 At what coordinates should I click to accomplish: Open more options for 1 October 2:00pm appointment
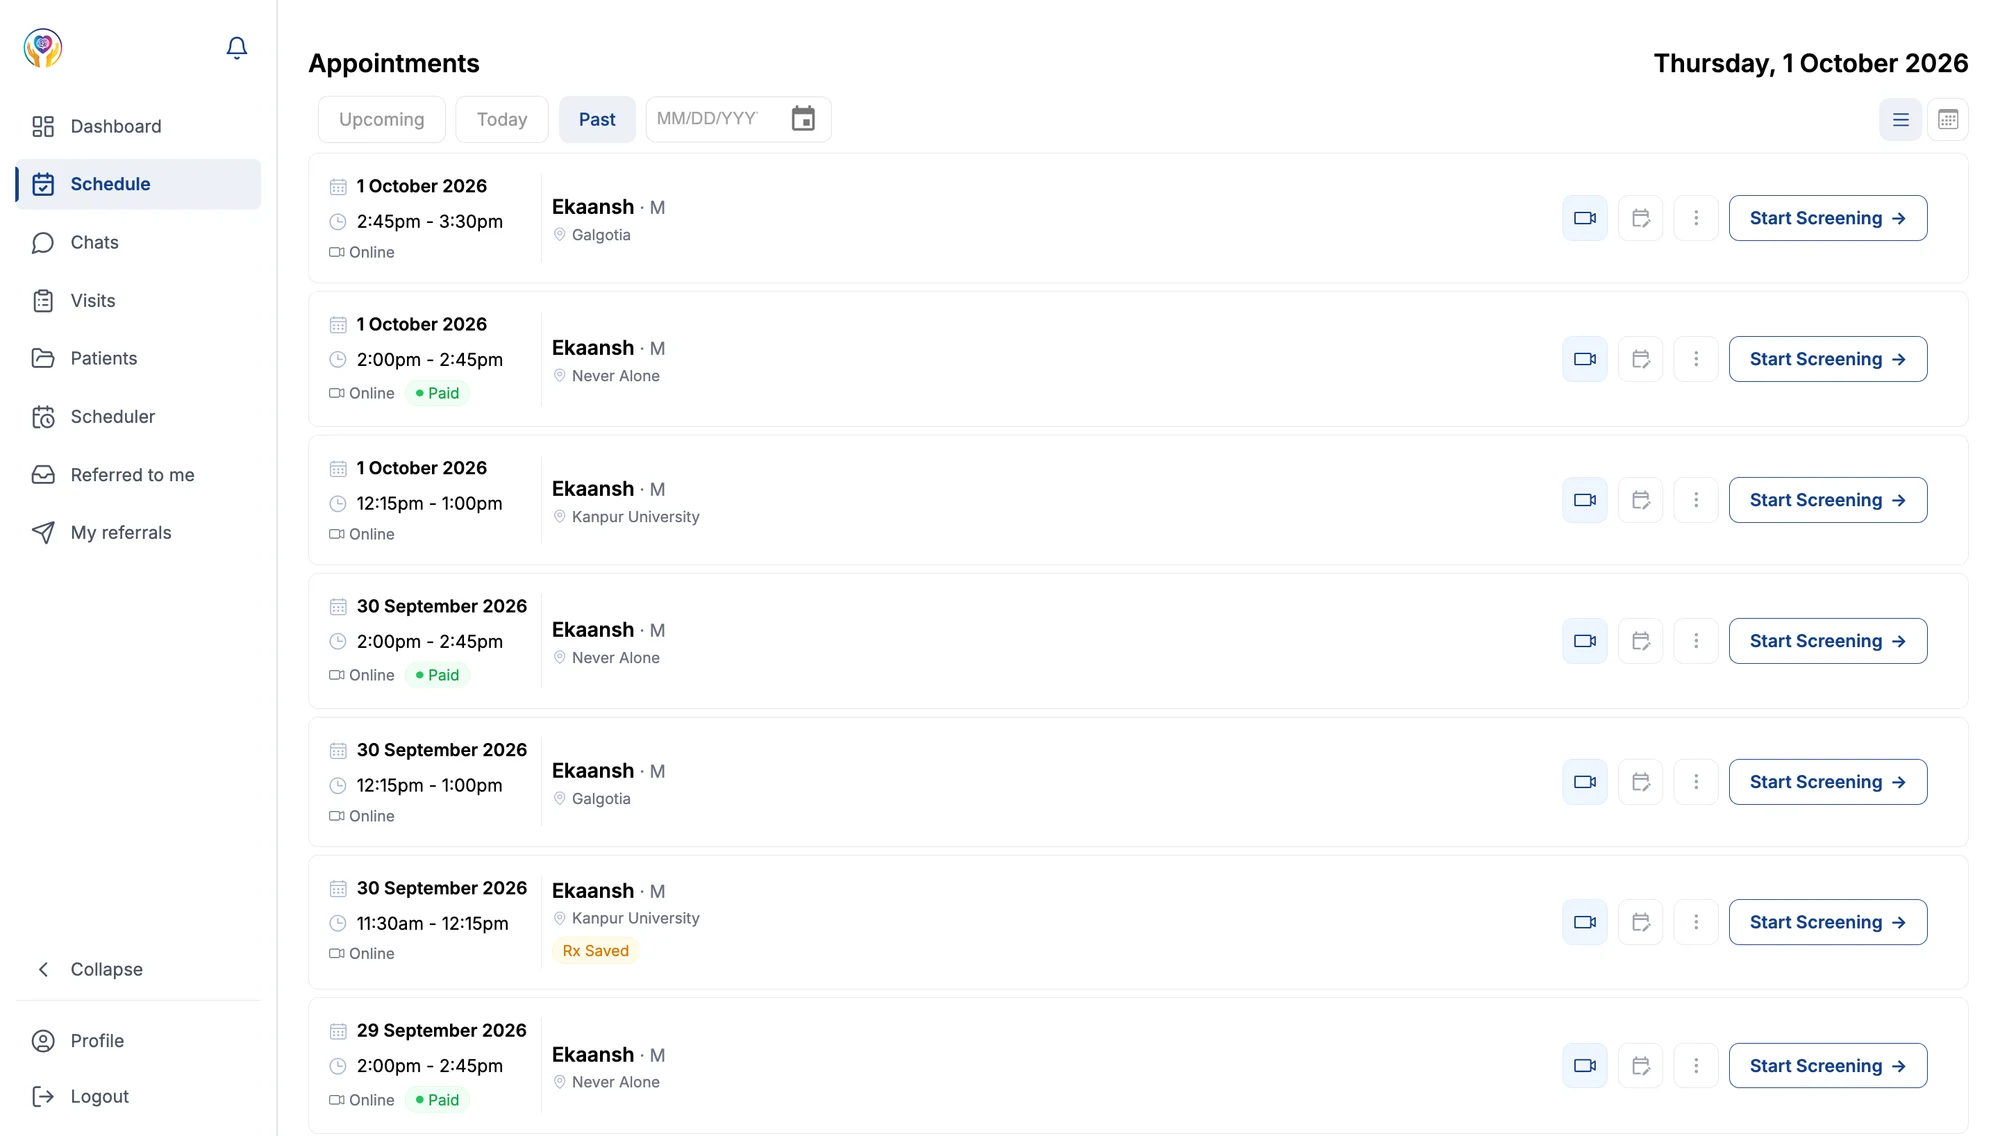[x=1696, y=359]
